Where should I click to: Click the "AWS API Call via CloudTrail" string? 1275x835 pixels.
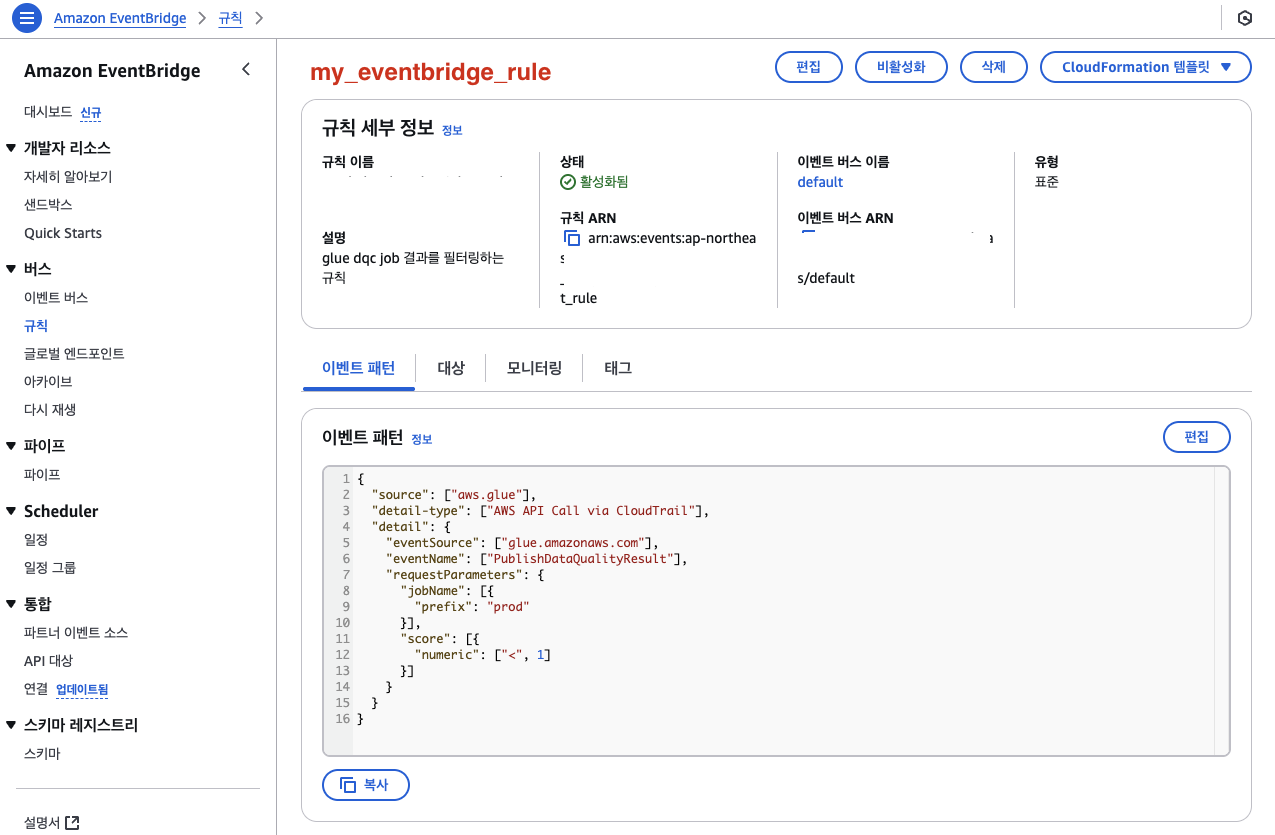pos(590,510)
